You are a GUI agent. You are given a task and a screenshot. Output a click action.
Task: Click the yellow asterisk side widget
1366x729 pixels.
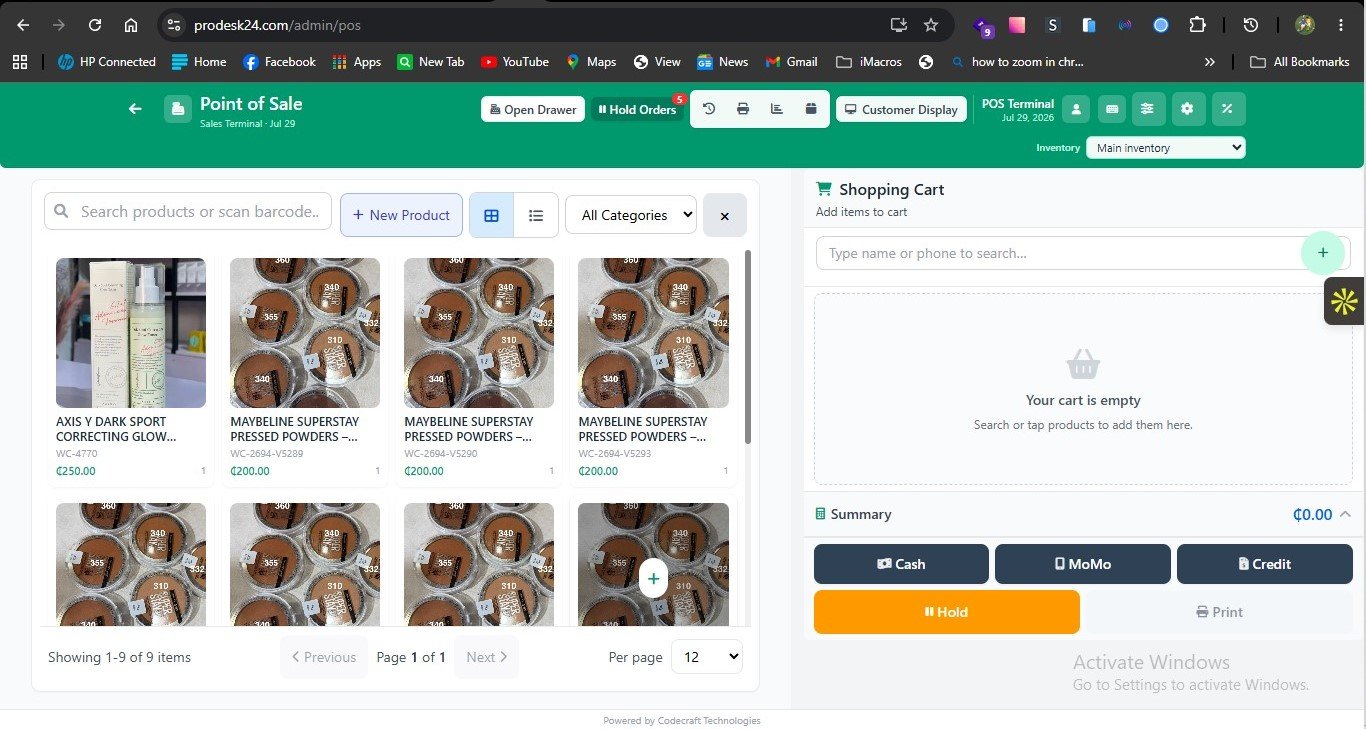click(1345, 301)
